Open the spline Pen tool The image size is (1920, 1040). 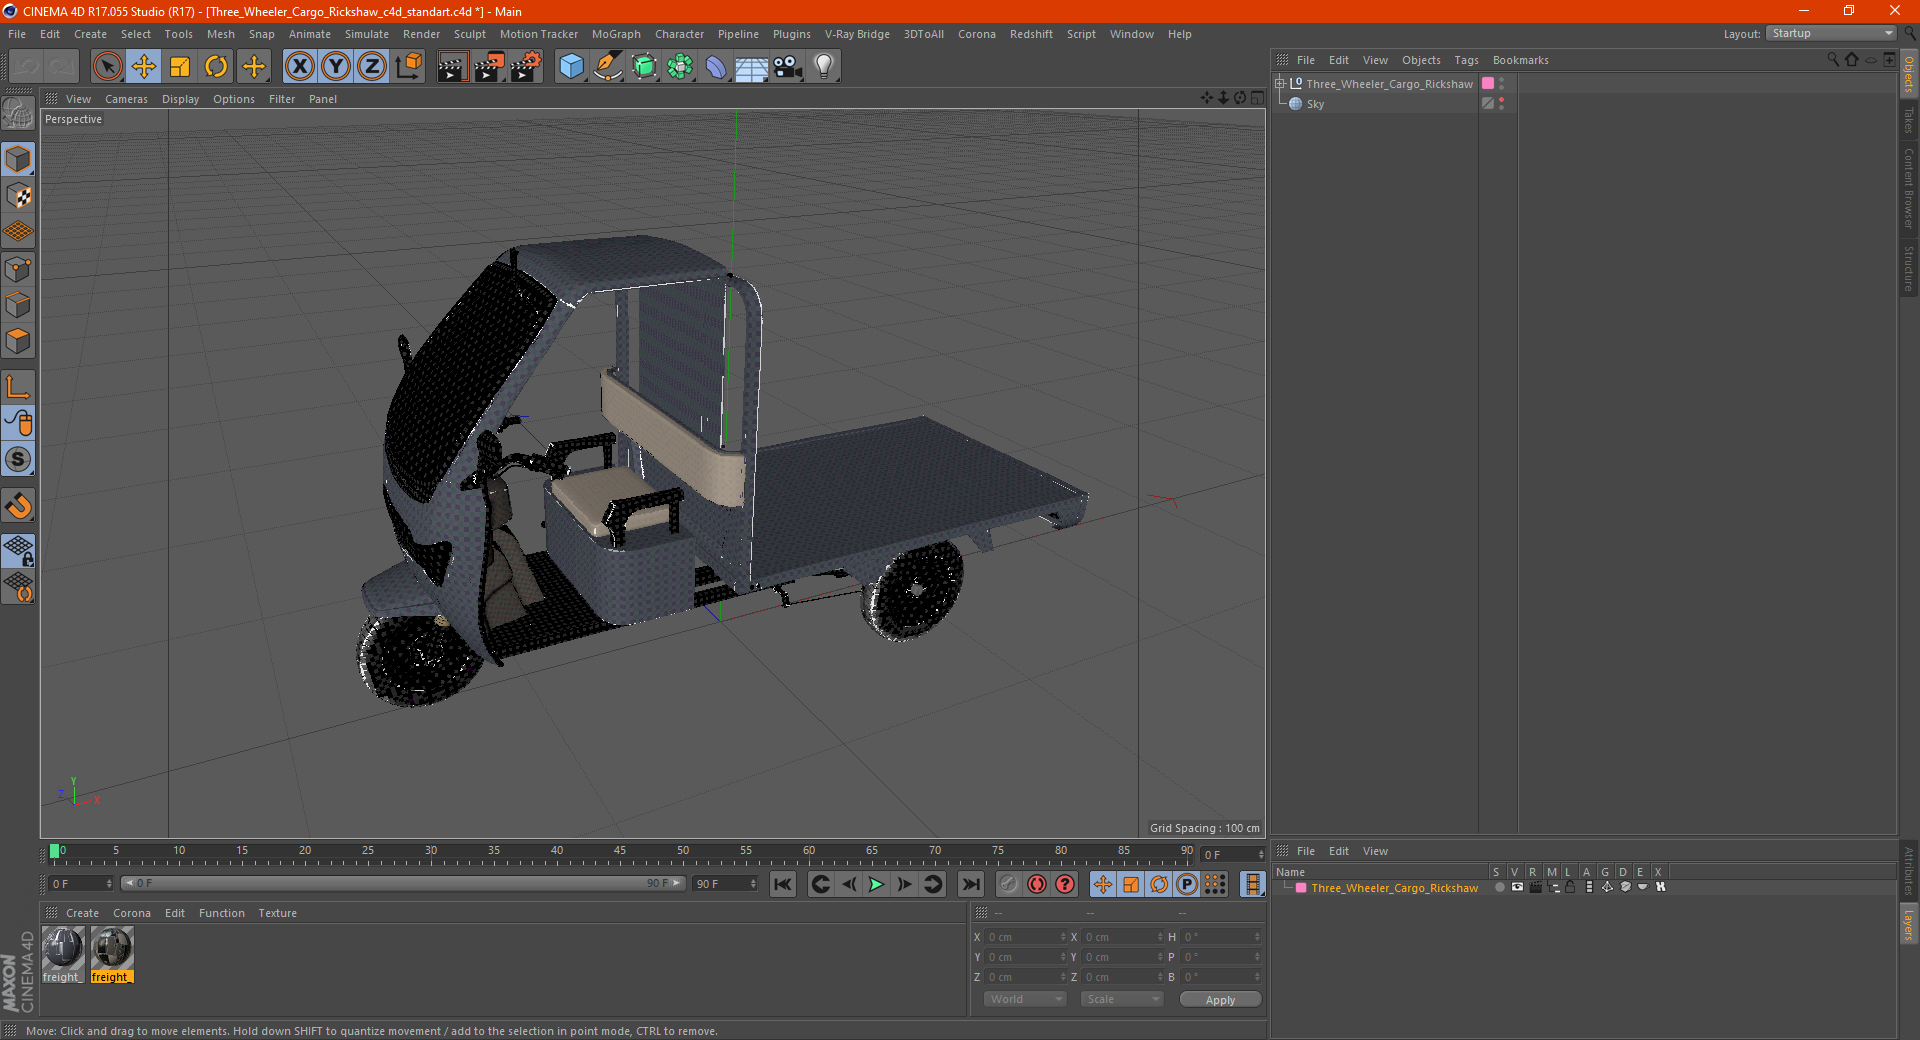pyautogui.click(x=607, y=67)
